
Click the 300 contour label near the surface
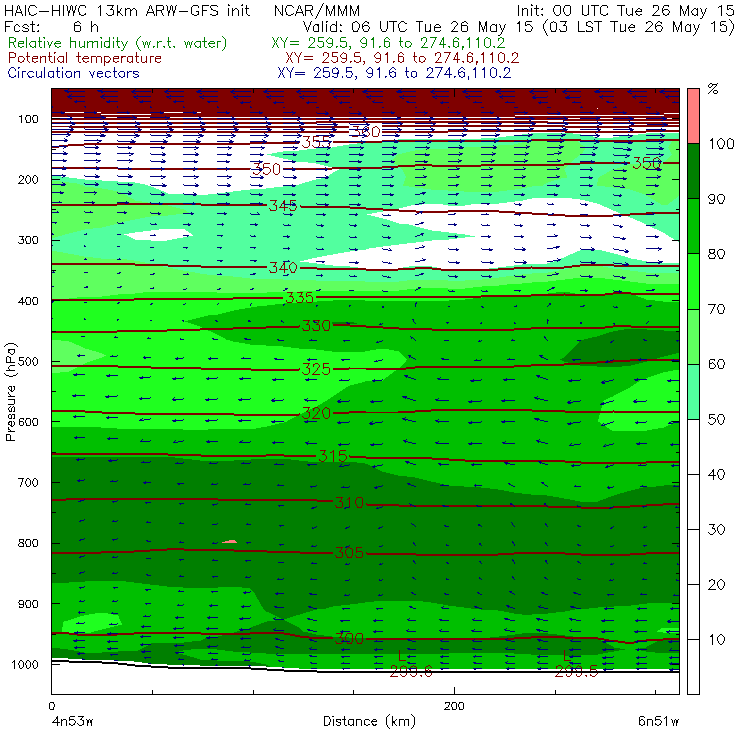pos(349,639)
